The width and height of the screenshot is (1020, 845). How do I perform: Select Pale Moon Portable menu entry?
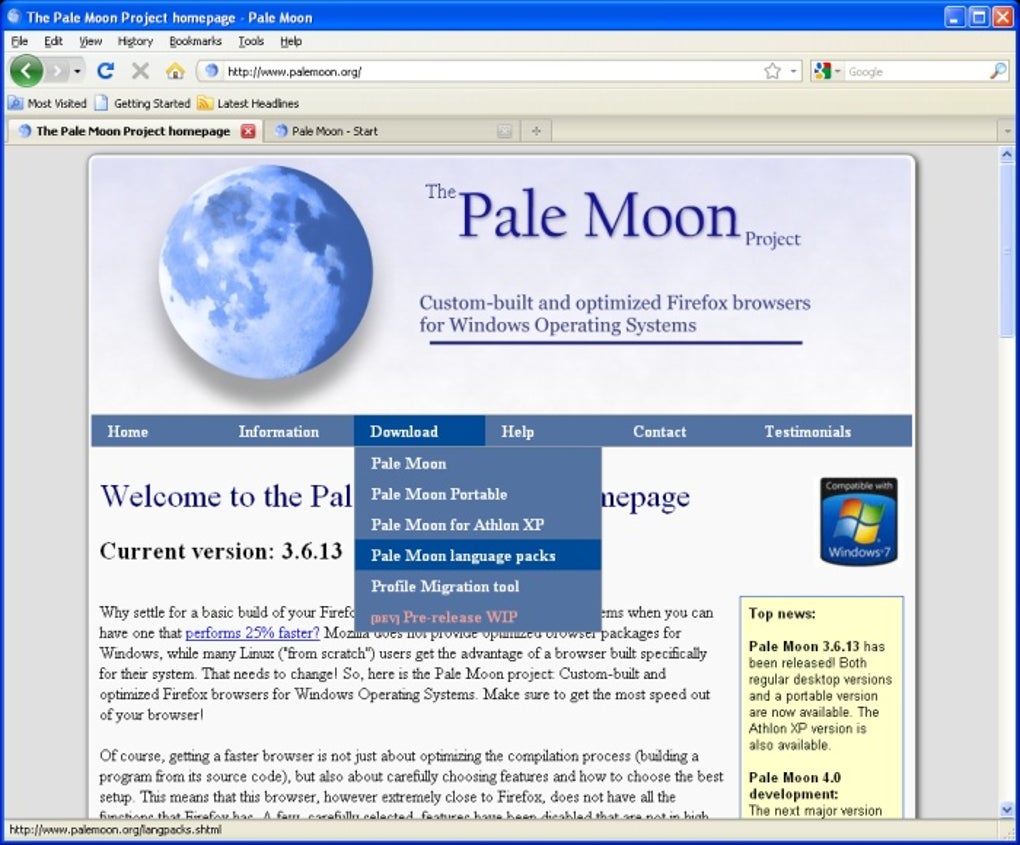[x=478, y=494]
